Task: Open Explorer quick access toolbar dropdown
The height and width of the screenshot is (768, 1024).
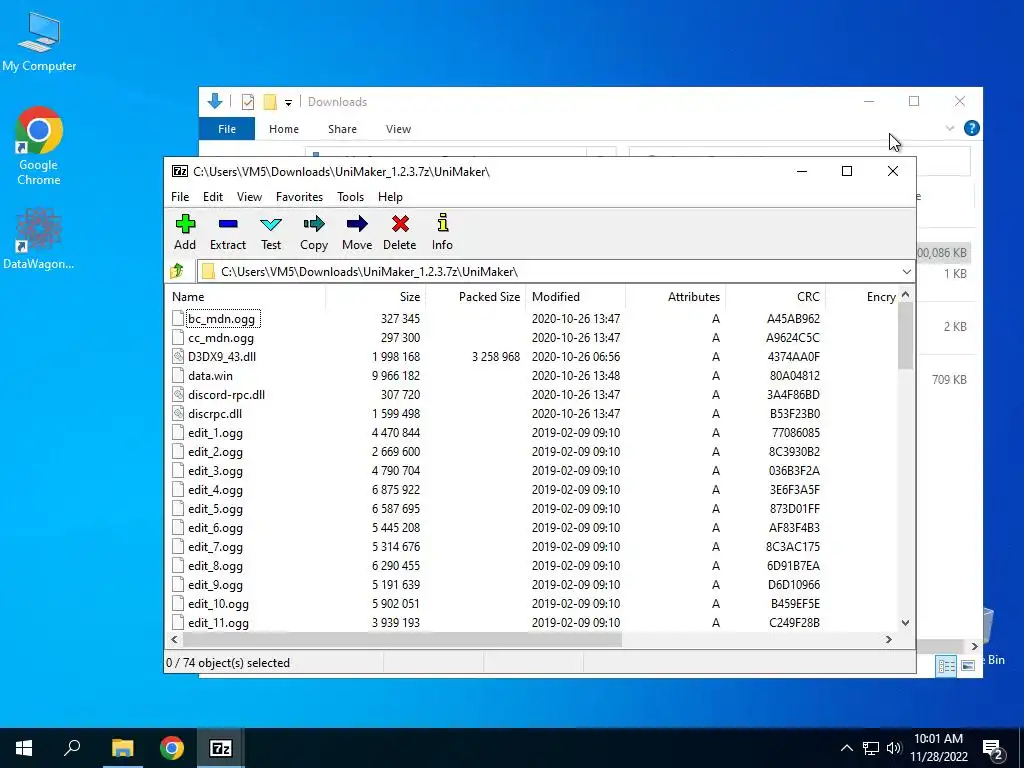Action: pyautogui.click(x=288, y=103)
